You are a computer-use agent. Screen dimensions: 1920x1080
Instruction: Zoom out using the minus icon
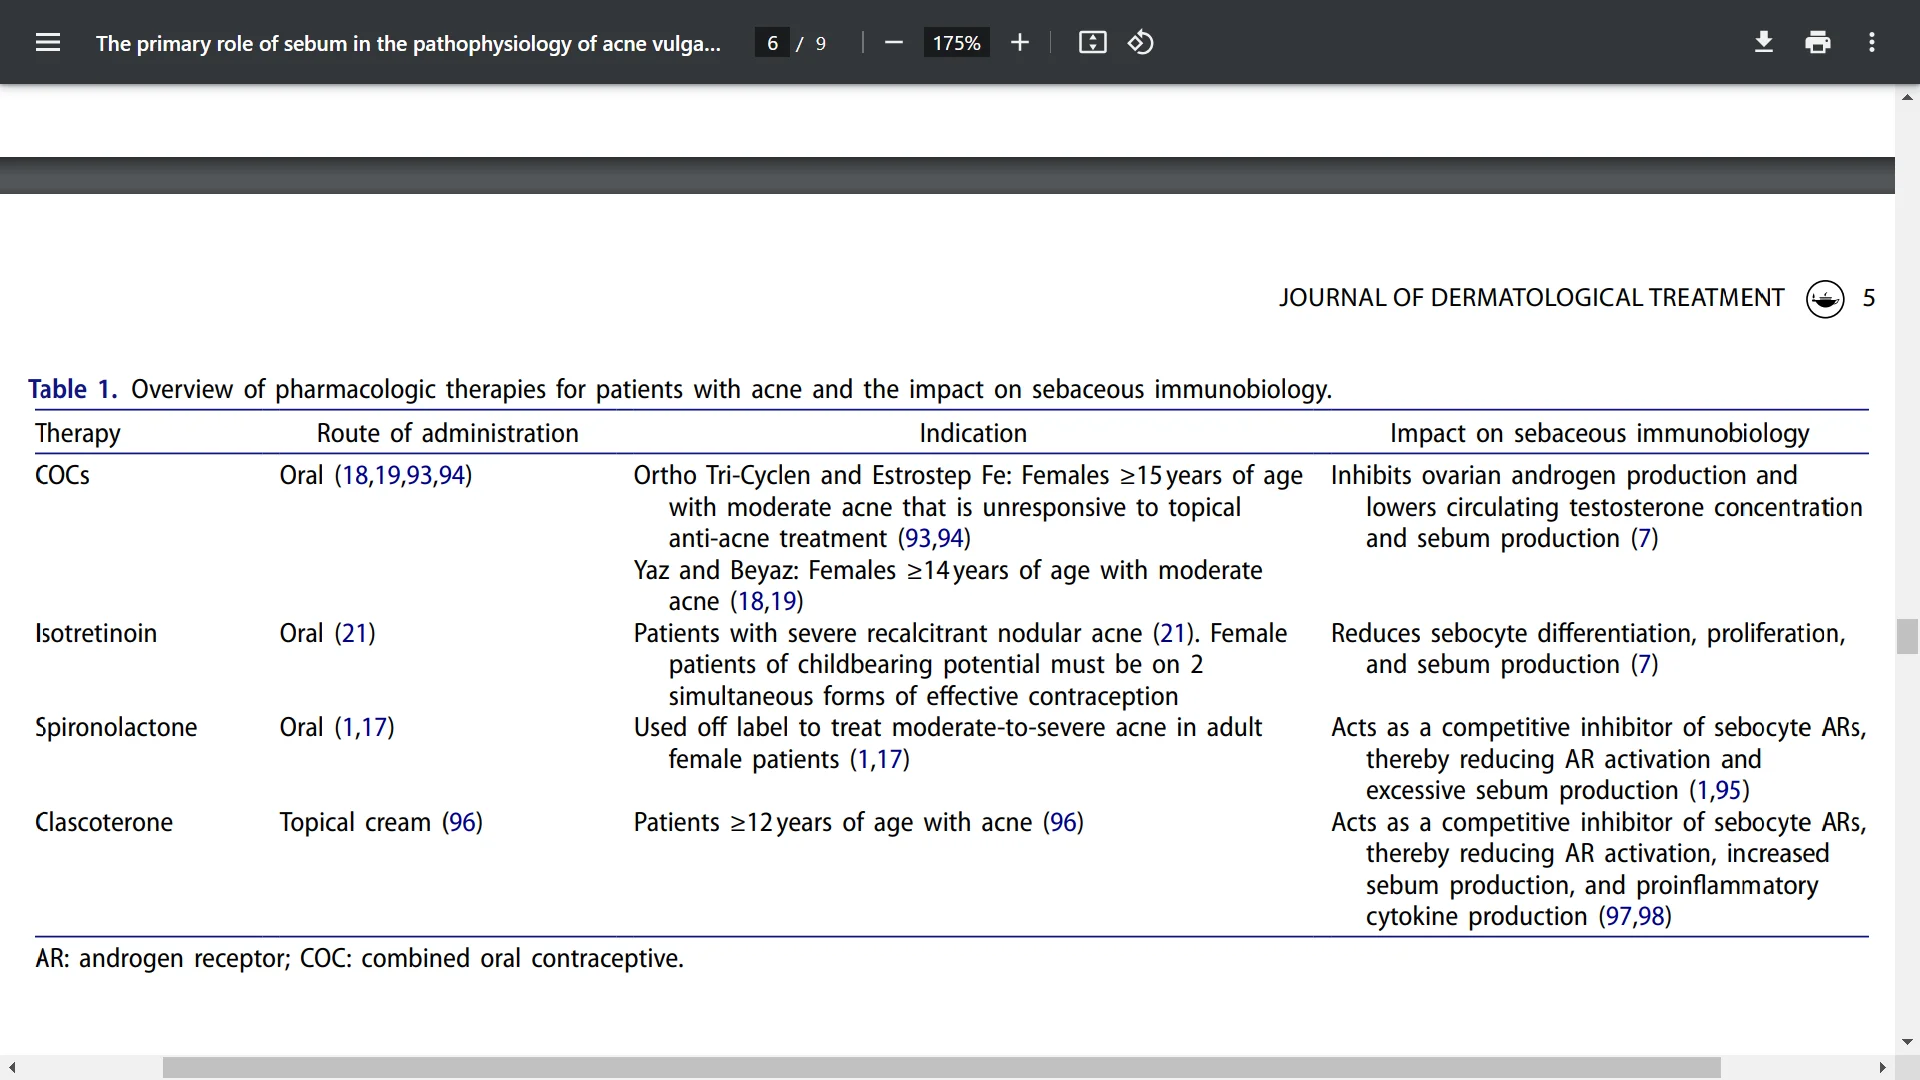[893, 42]
